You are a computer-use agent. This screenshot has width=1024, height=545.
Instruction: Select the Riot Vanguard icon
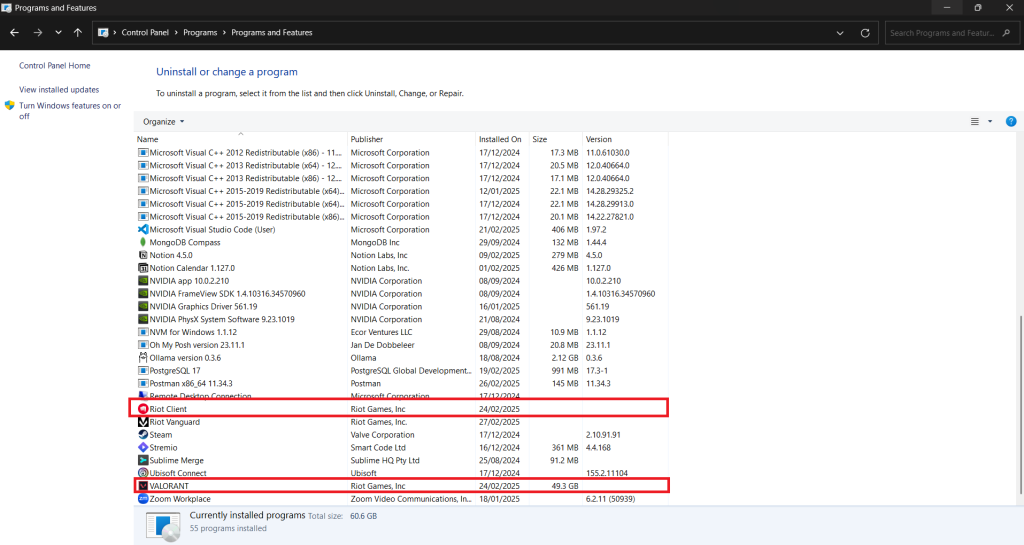[143, 422]
